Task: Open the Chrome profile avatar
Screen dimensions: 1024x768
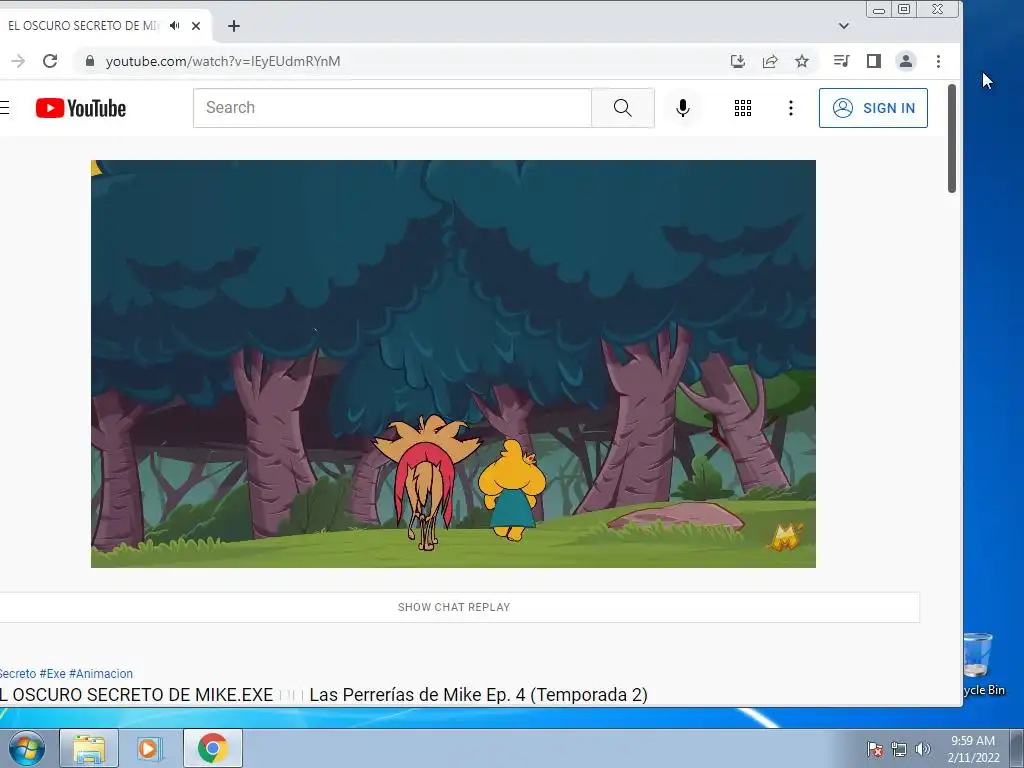Action: tap(906, 61)
